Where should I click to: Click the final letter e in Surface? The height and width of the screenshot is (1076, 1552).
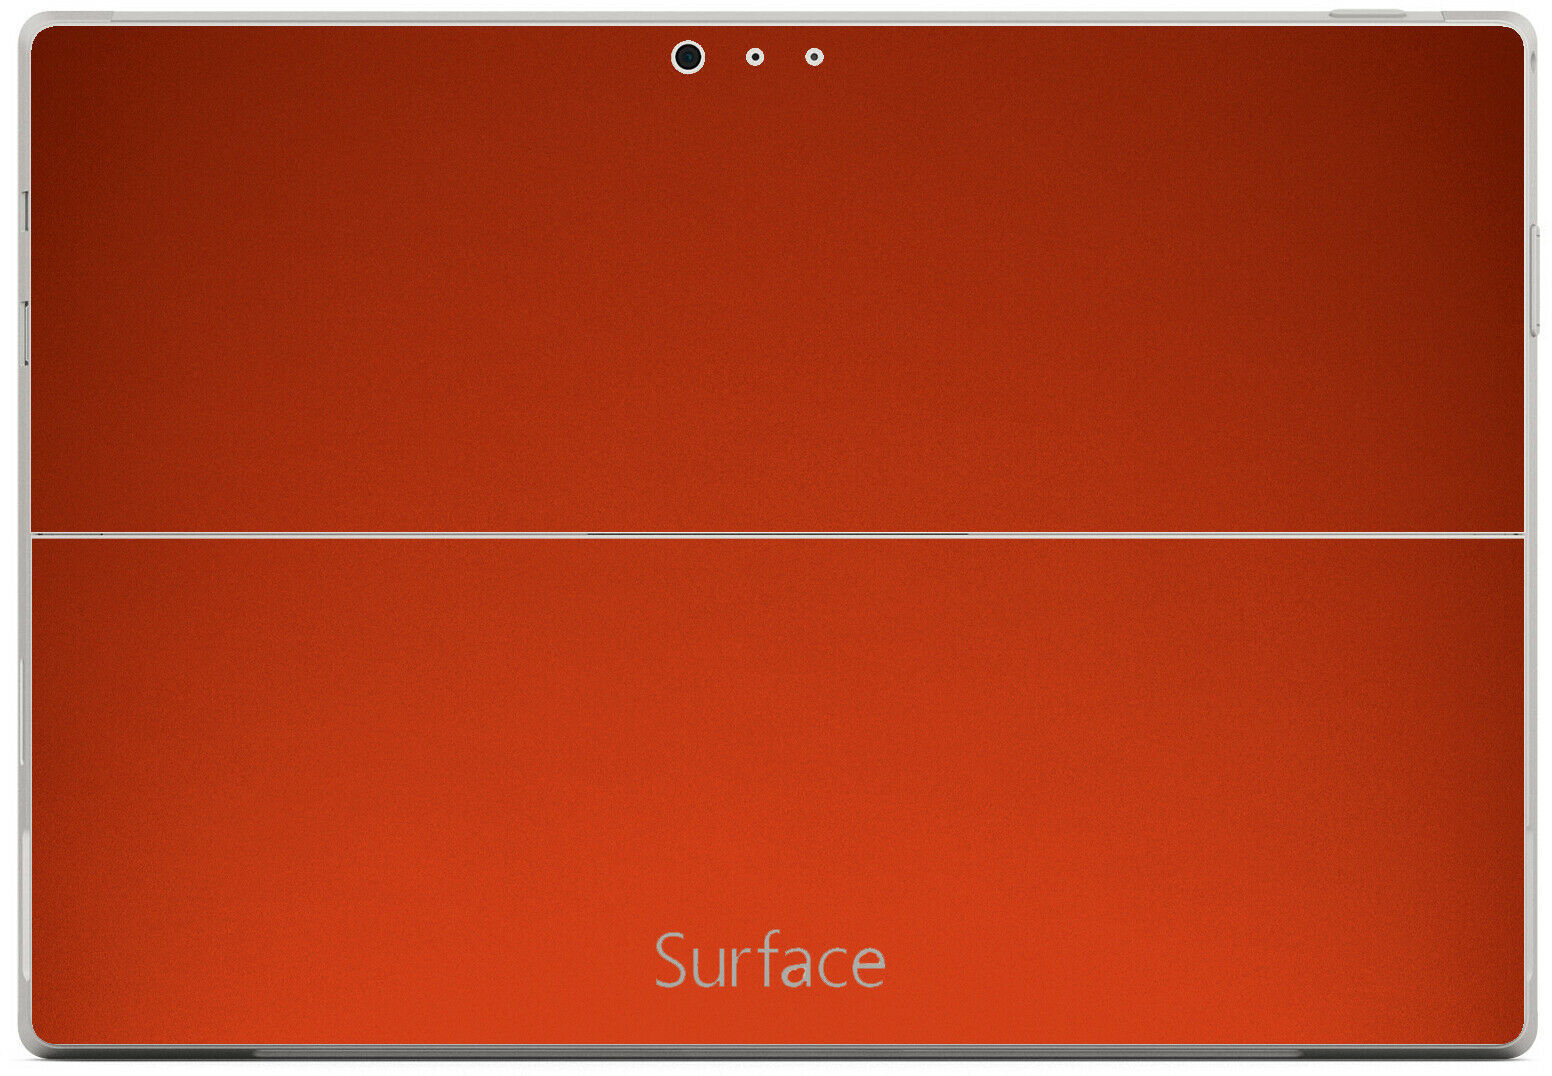867,966
